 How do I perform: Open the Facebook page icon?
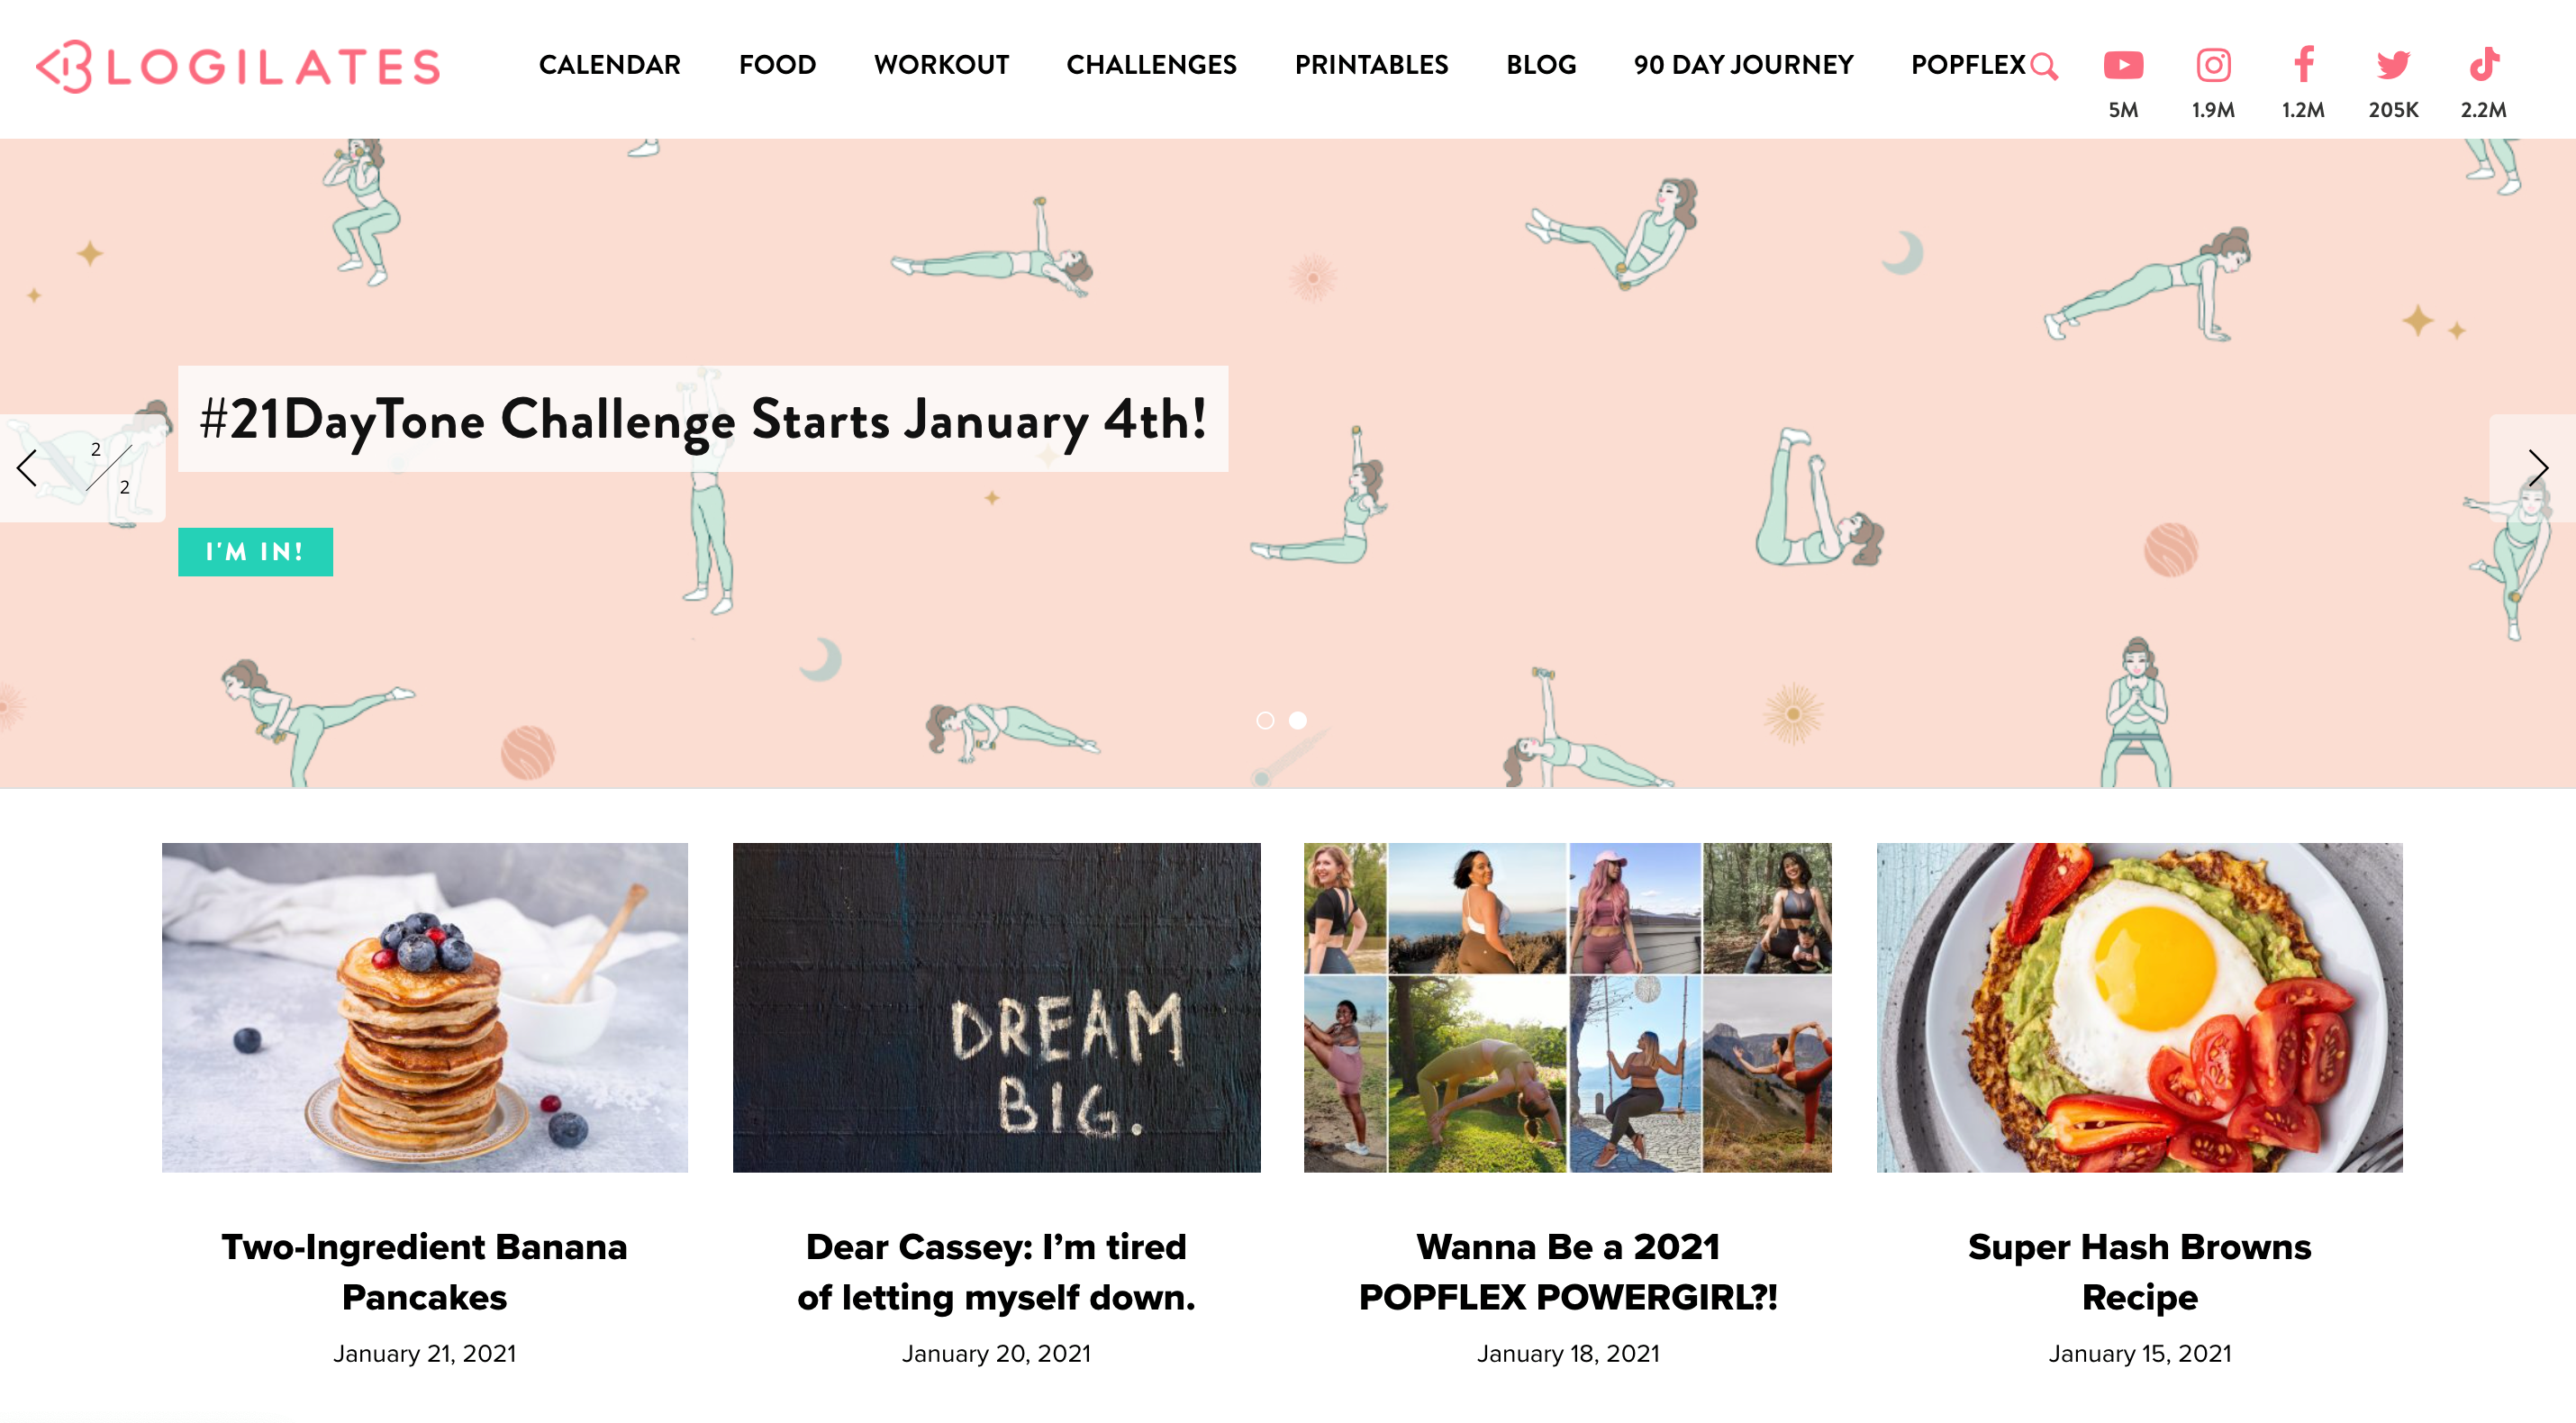[2303, 64]
